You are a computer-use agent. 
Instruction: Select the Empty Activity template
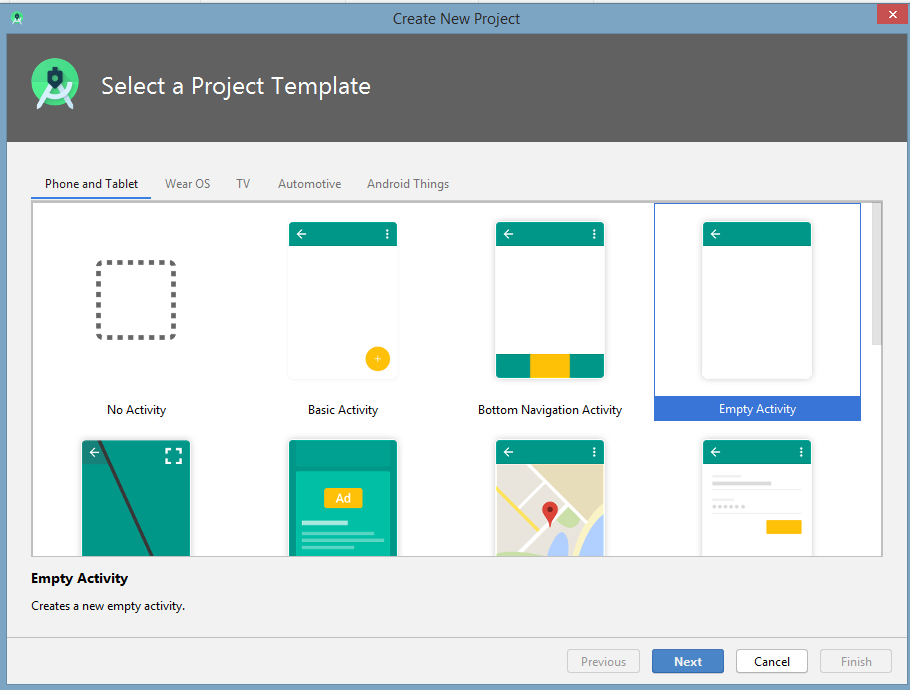[x=756, y=300]
